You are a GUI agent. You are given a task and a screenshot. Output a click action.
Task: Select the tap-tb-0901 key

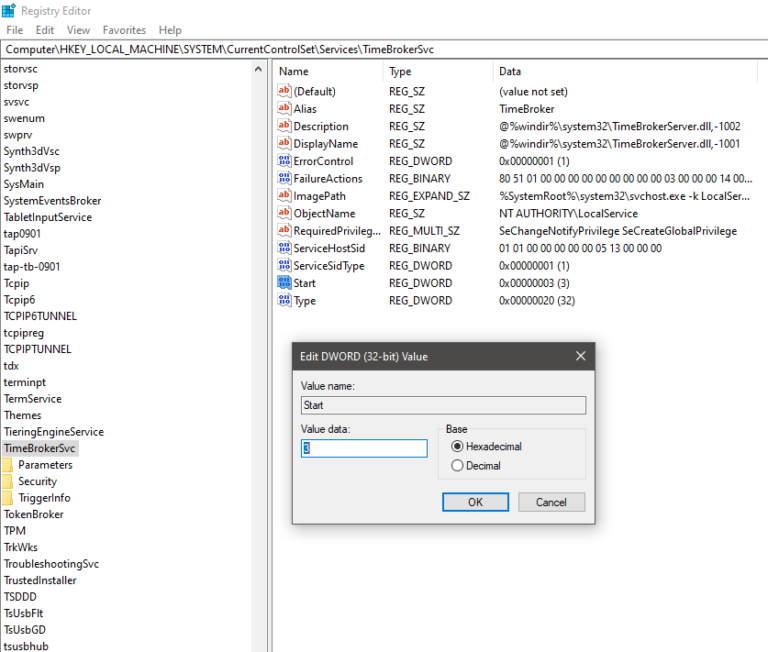[x=32, y=267]
